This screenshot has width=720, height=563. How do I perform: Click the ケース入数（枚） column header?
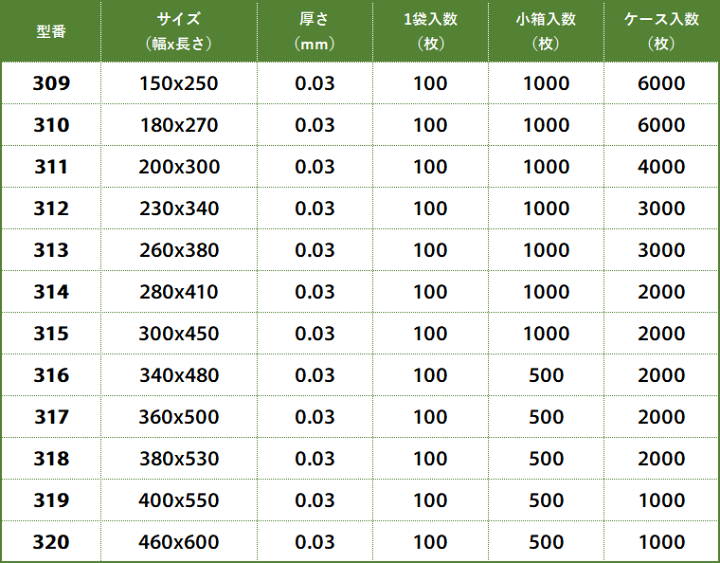(x=661, y=31)
